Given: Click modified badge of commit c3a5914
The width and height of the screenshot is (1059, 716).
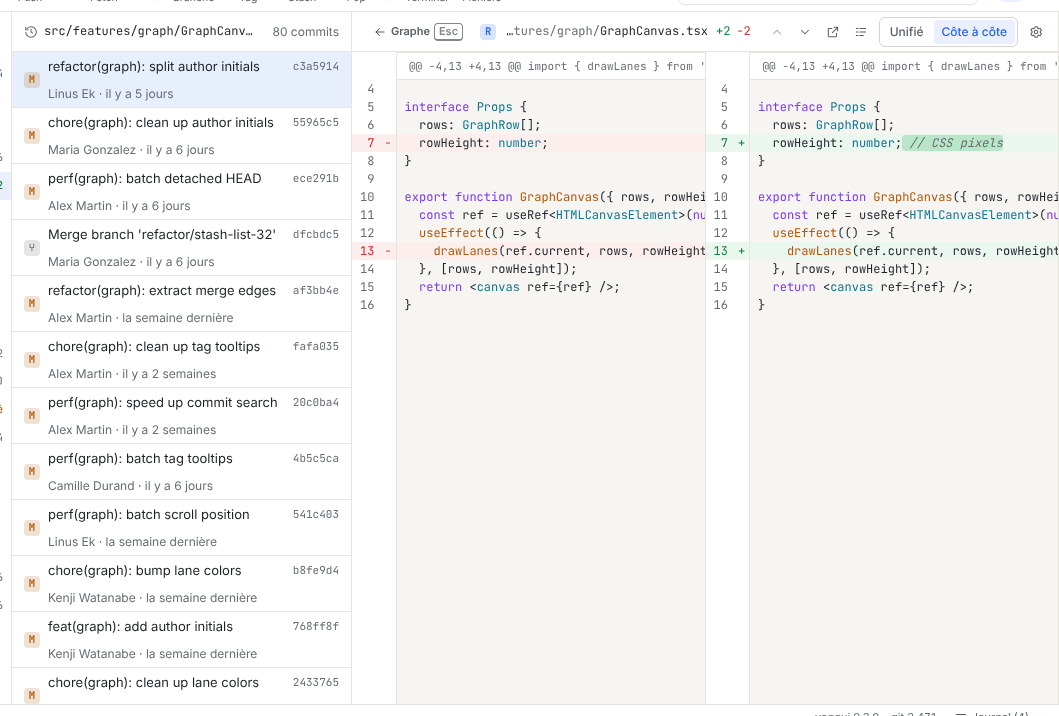Looking at the screenshot, I should pyautogui.click(x=31, y=80).
